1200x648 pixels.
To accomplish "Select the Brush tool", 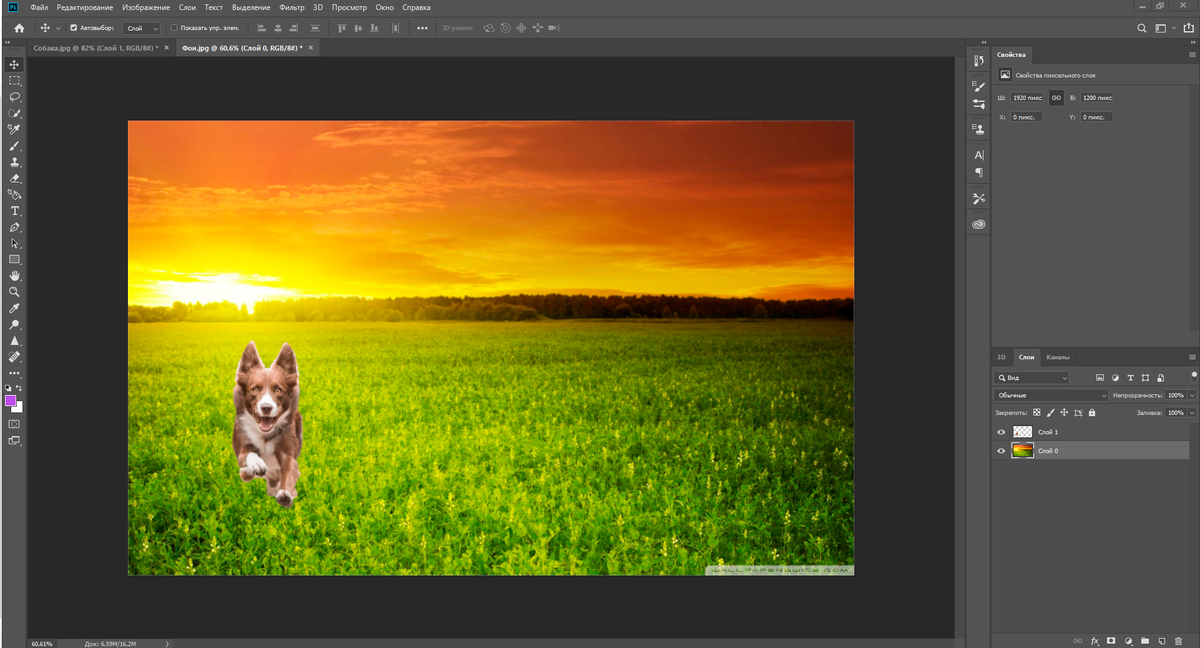I will [14, 146].
